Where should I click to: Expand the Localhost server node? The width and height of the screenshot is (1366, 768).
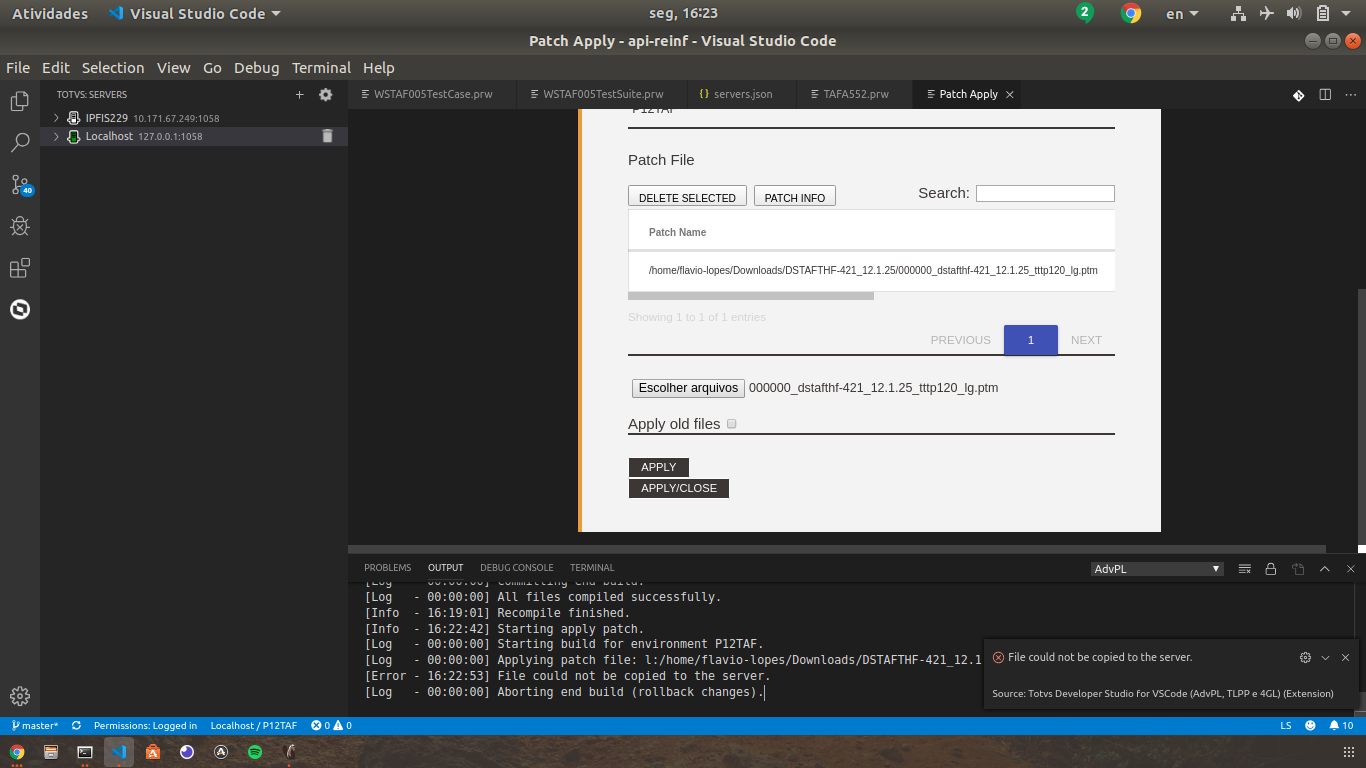point(56,136)
